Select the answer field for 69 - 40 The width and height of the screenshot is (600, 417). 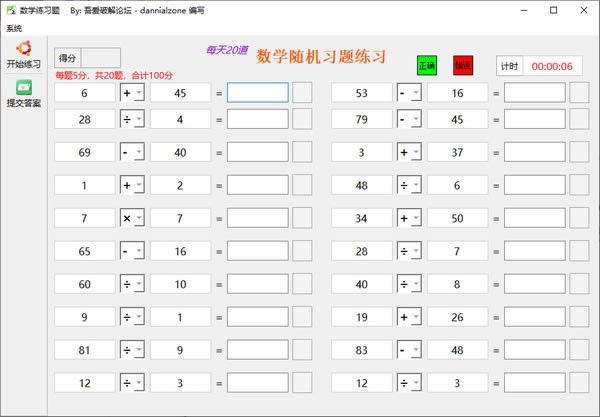pos(258,152)
